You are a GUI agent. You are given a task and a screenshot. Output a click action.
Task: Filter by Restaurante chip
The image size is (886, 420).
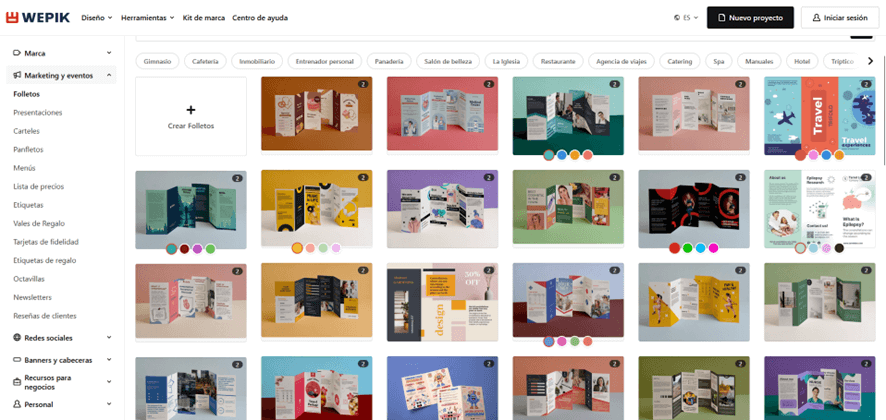pos(558,61)
